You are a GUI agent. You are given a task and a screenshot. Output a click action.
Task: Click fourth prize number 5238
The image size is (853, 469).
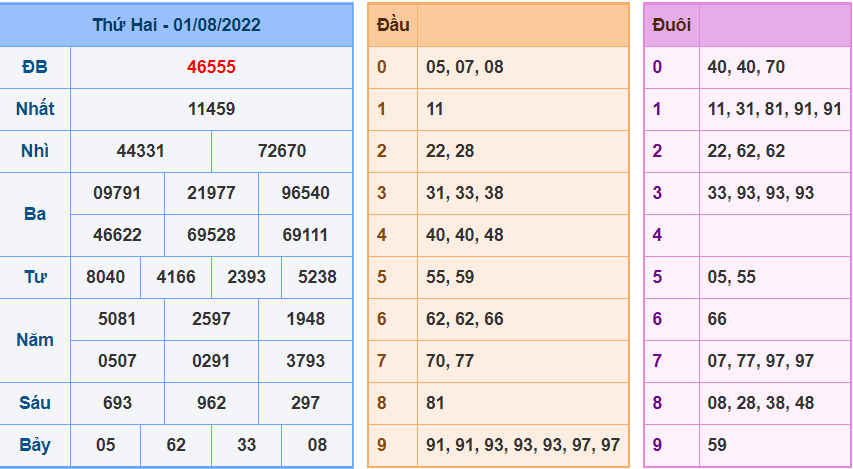[317, 277]
